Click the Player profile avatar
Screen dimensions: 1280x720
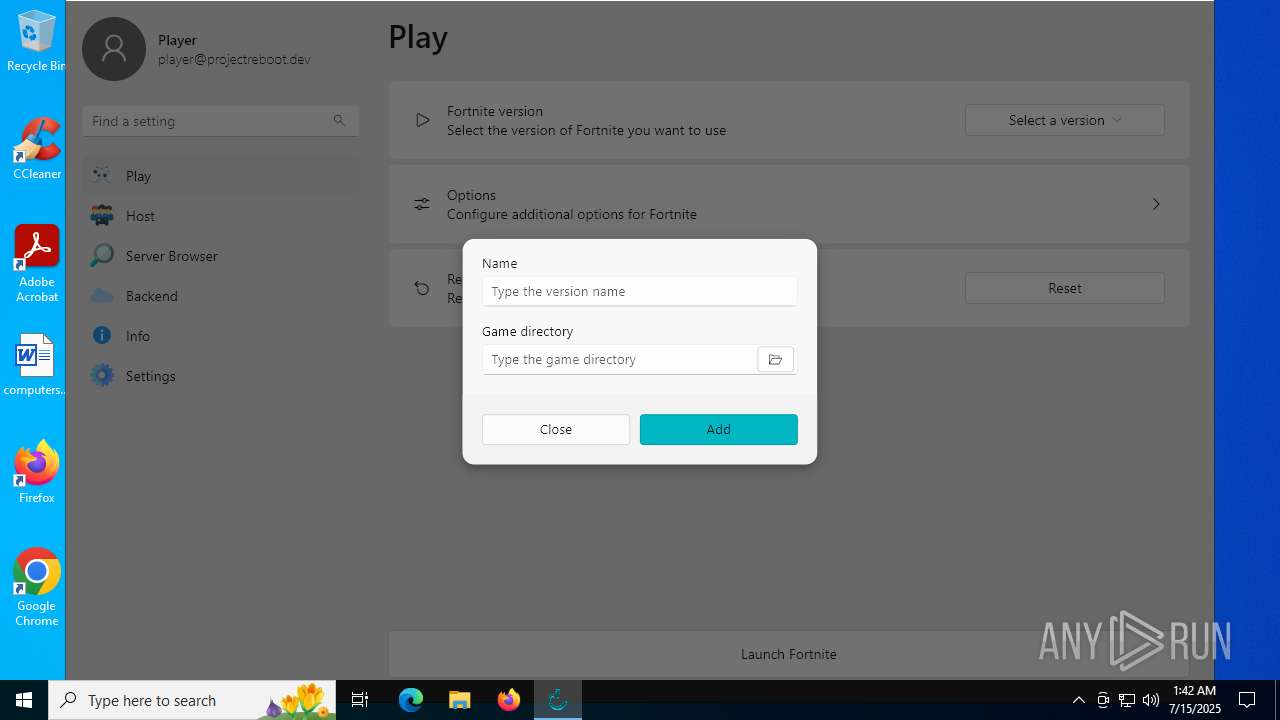click(x=114, y=49)
